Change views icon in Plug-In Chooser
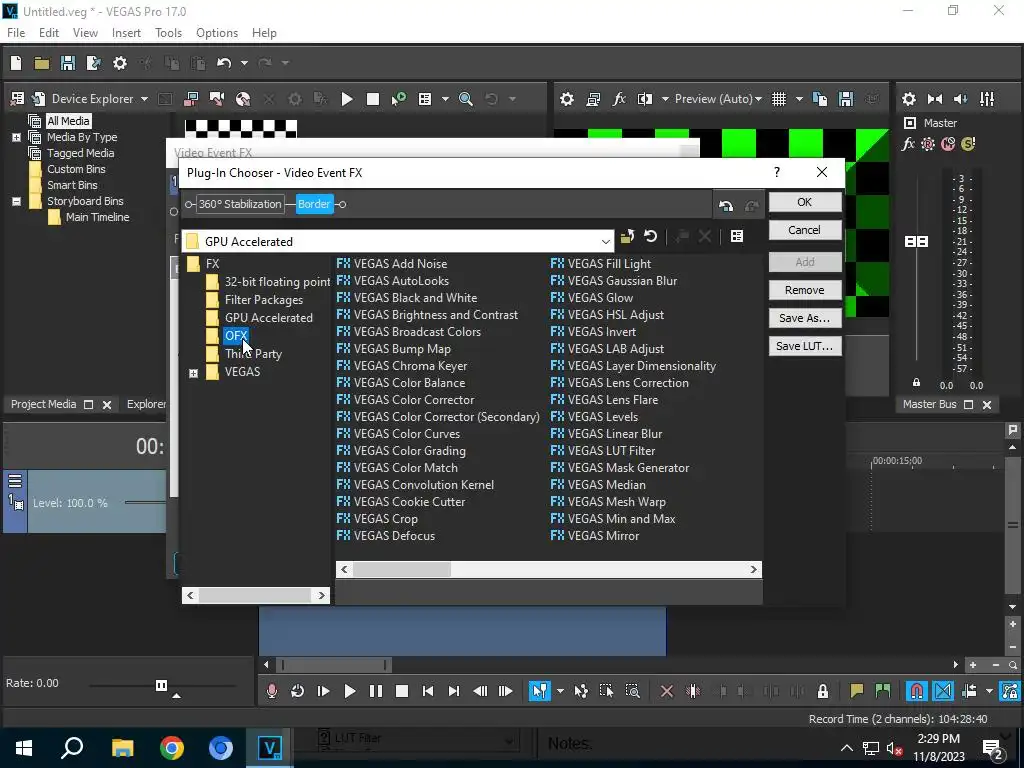 pyautogui.click(x=737, y=236)
